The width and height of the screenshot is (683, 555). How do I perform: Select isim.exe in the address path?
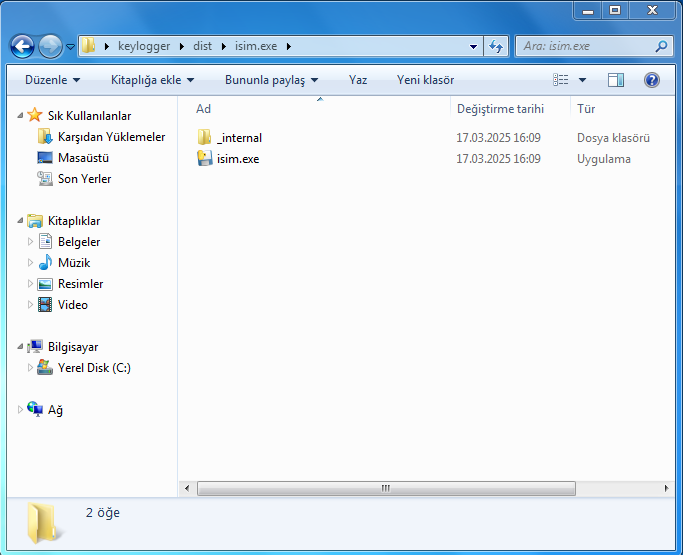point(256,46)
